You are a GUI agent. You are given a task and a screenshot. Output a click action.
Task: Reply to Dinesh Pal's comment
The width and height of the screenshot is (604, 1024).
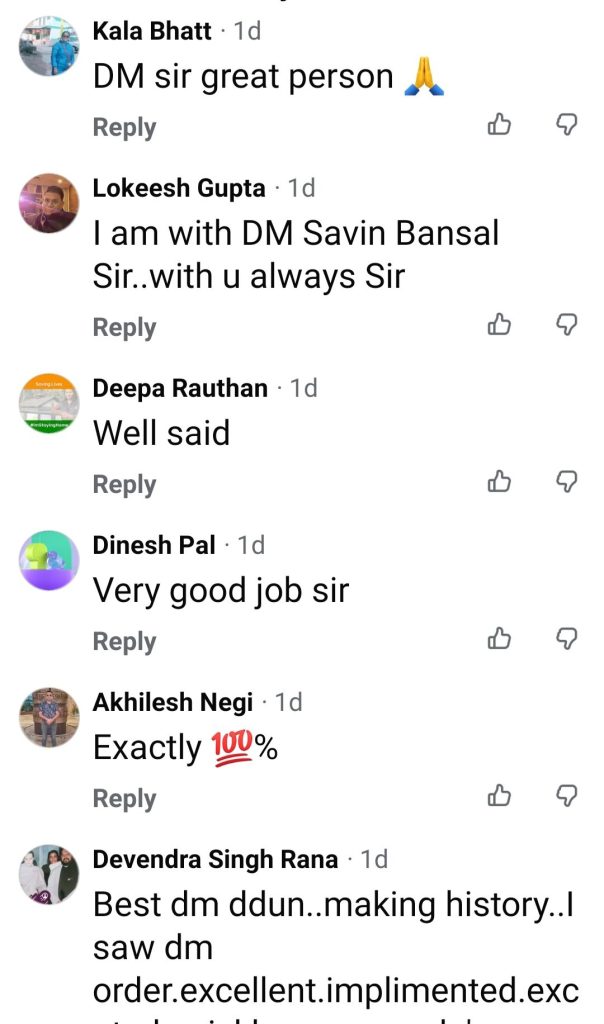(x=125, y=641)
